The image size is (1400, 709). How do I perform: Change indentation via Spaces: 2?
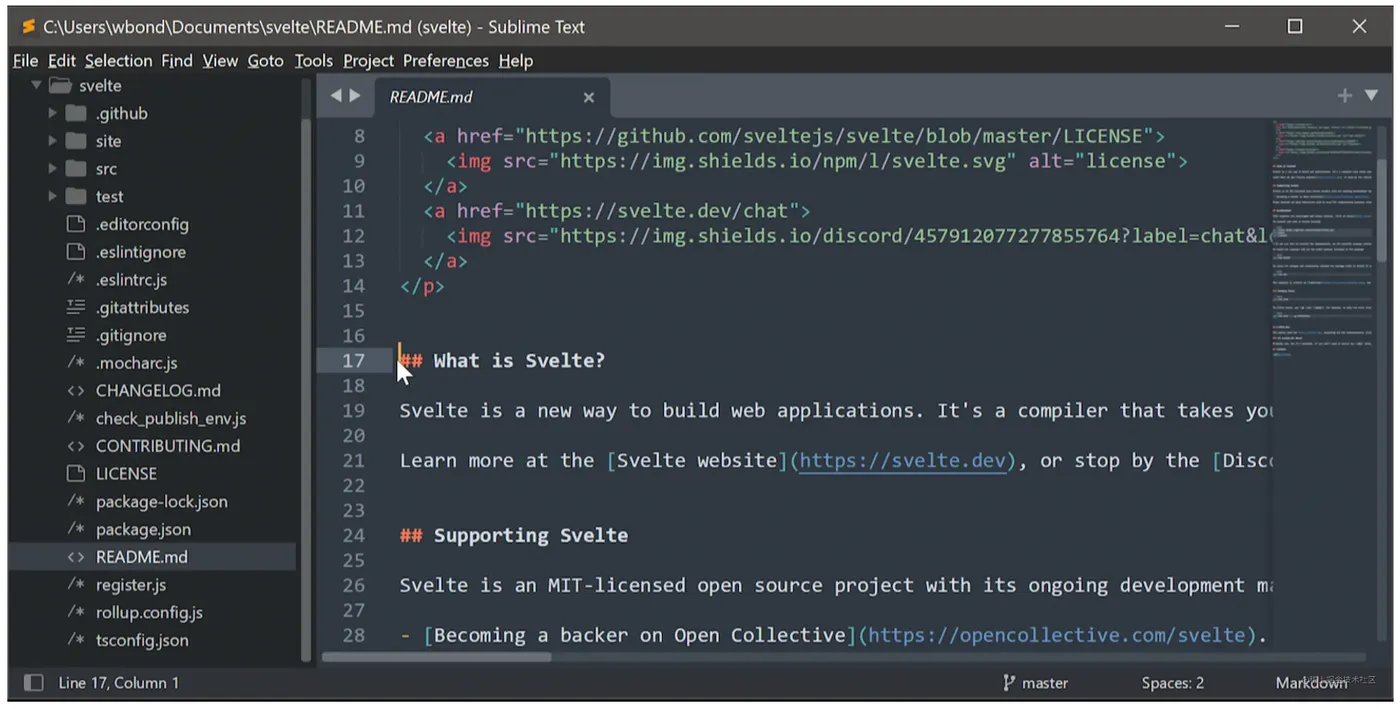[x=1173, y=683]
